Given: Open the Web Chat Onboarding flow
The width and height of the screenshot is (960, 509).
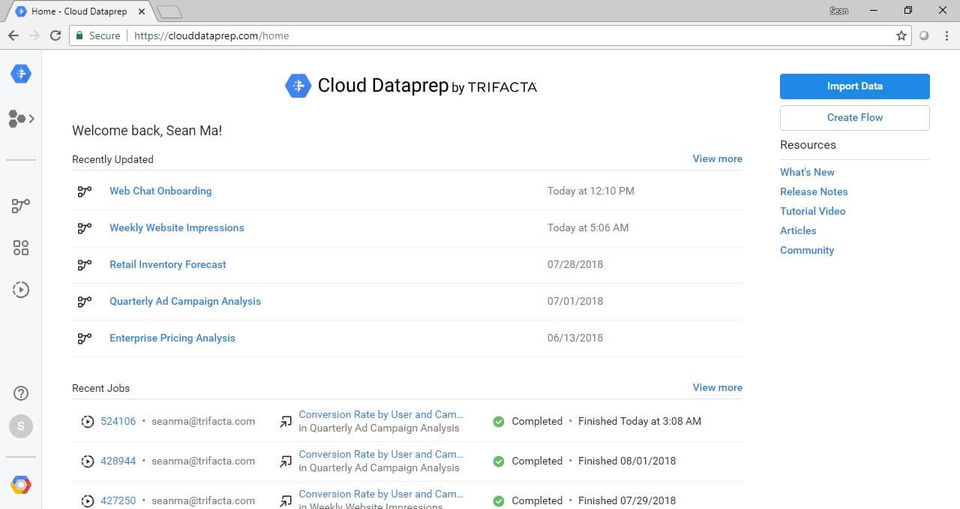Looking at the screenshot, I should pyautogui.click(x=160, y=191).
